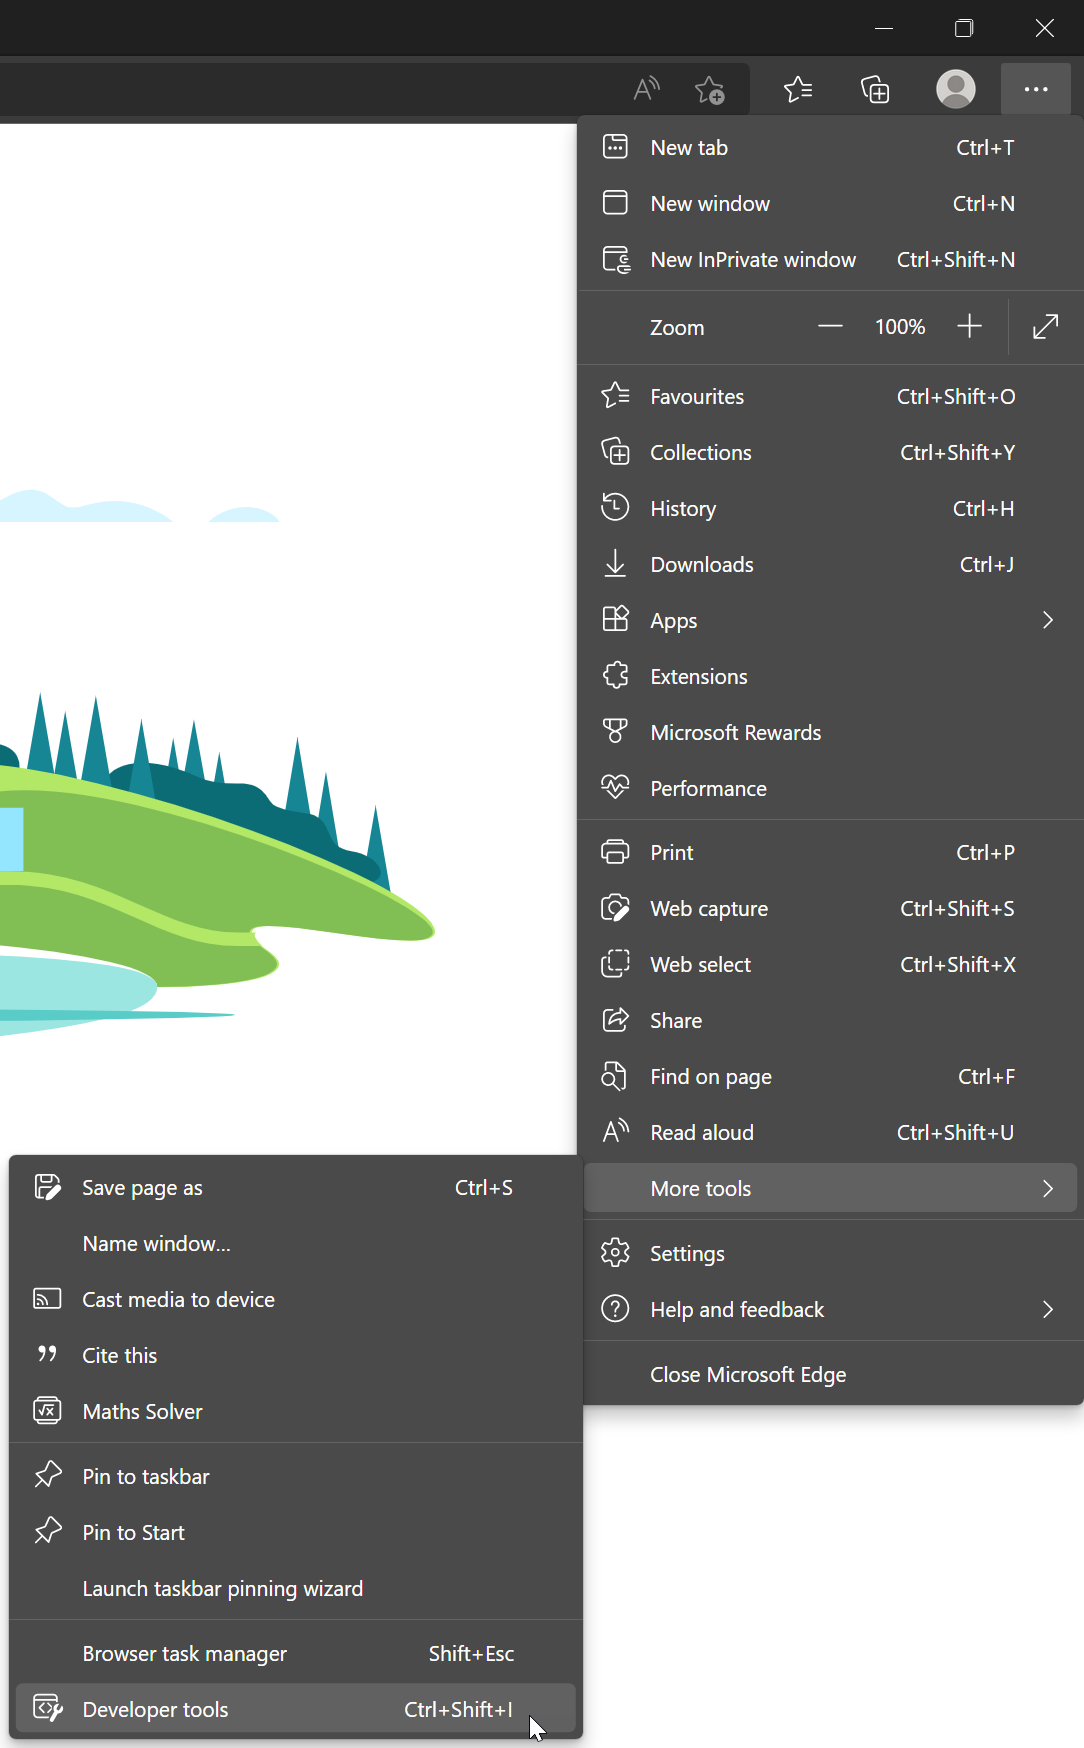The width and height of the screenshot is (1084, 1748).
Task: Click the Settings and more ellipsis button
Action: [1036, 89]
